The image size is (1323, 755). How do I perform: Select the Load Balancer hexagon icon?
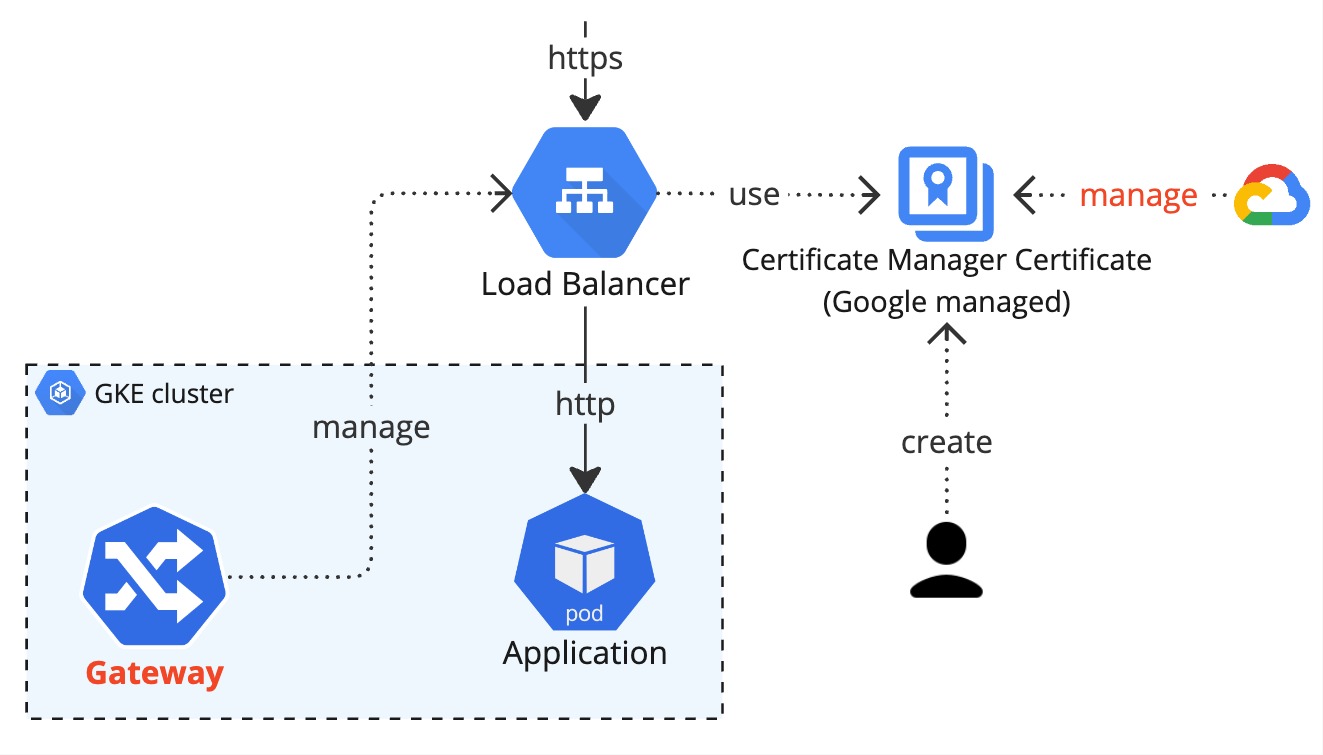pos(585,190)
